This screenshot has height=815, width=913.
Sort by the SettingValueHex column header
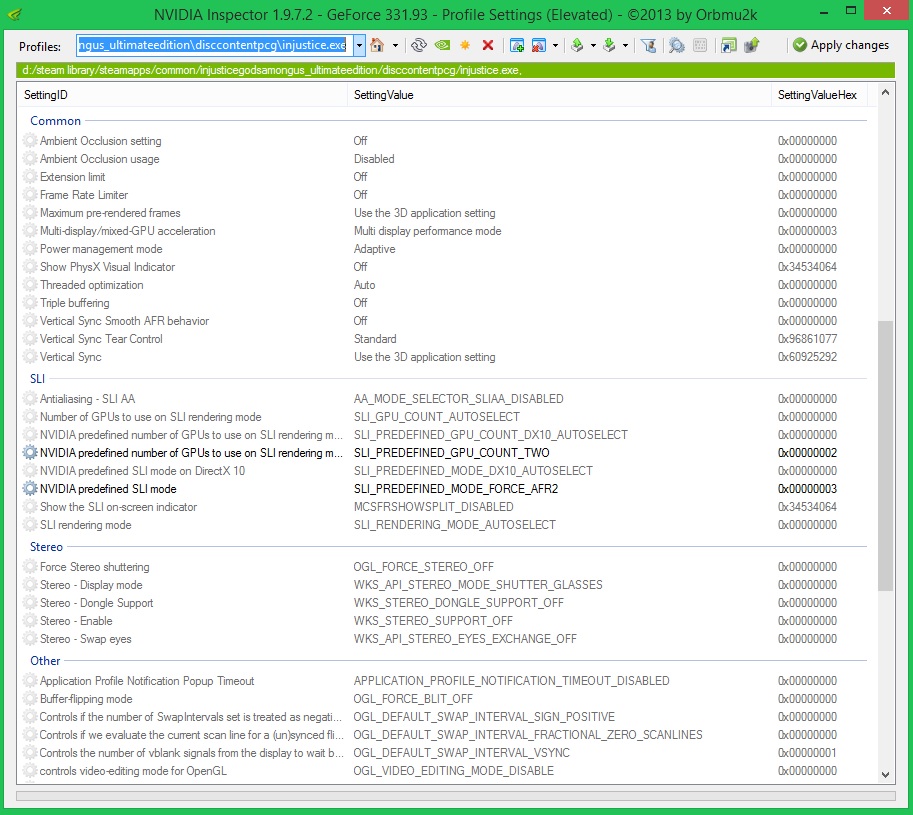click(x=818, y=95)
